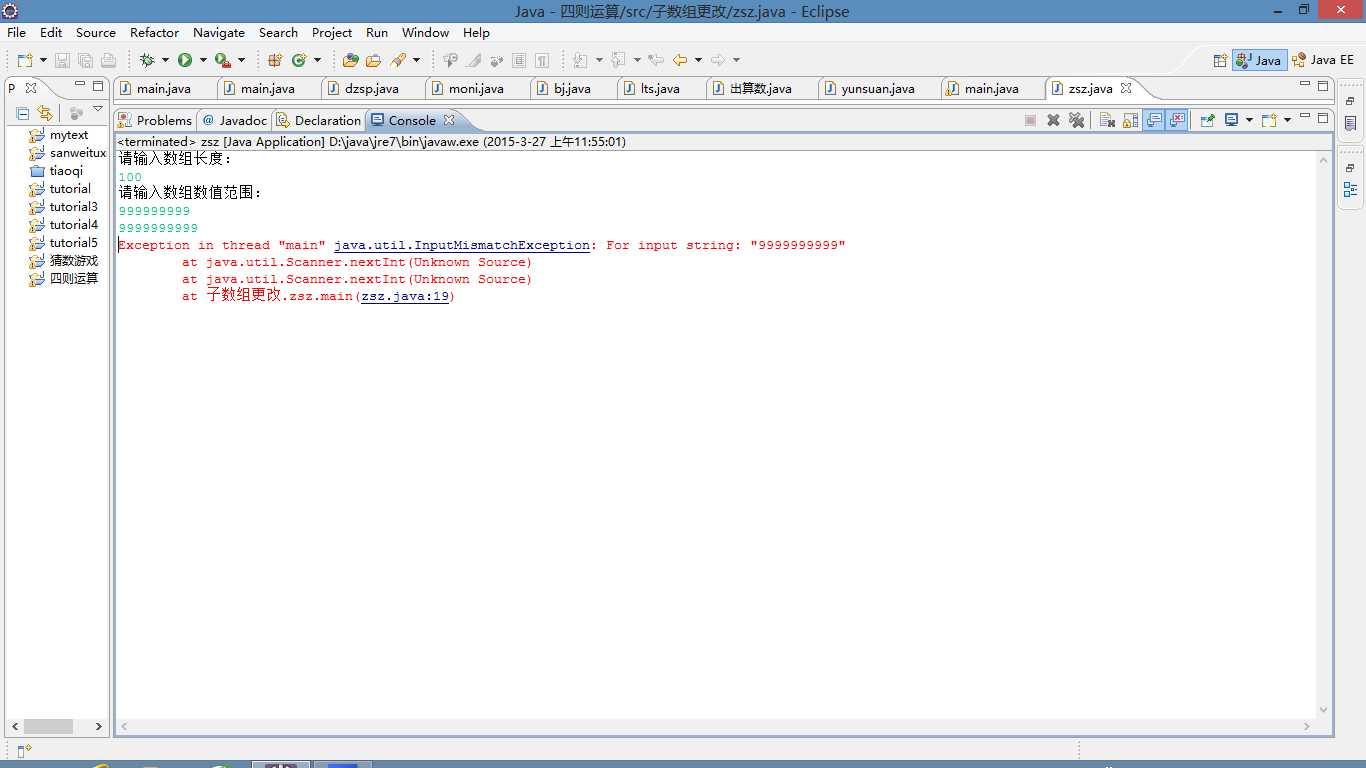
Task: Open the Search dropdown arrow
Action: click(416, 61)
